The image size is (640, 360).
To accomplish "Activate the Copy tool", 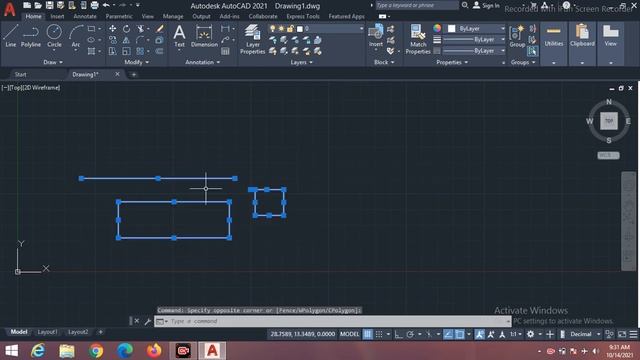I will [x=112, y=40].
